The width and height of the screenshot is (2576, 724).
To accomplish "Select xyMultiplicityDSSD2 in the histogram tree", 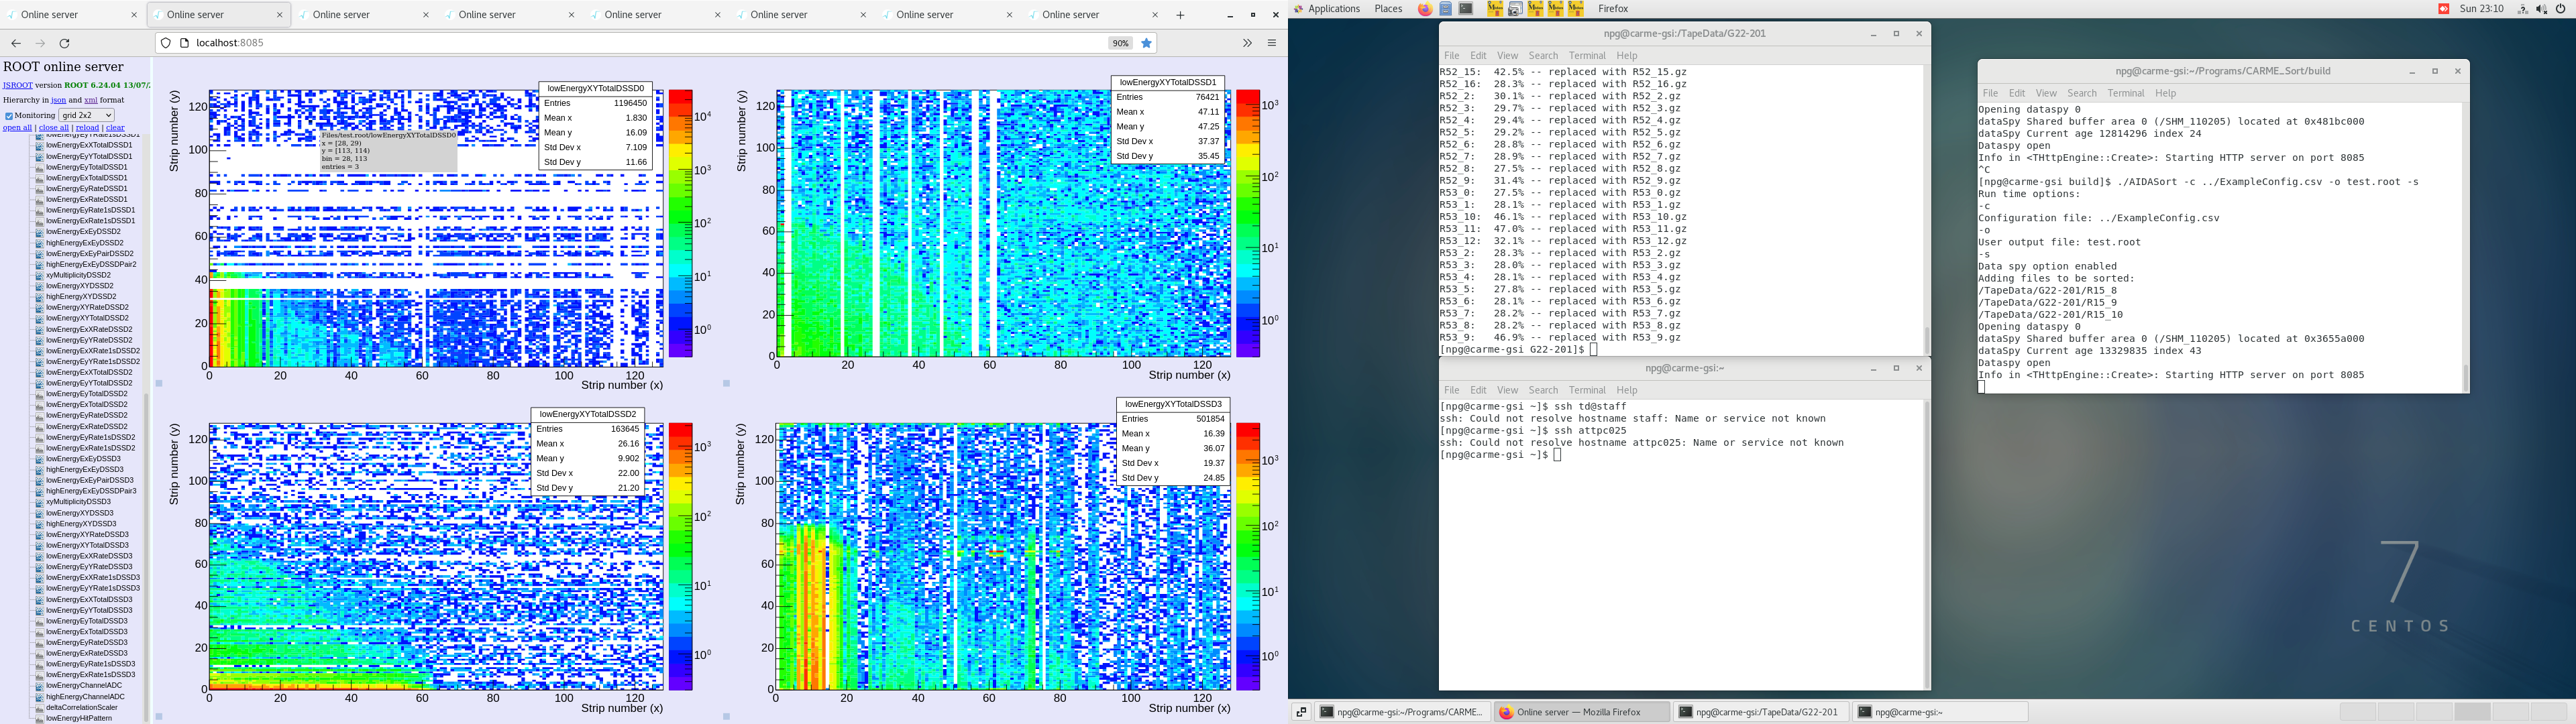I will [78, 275].
